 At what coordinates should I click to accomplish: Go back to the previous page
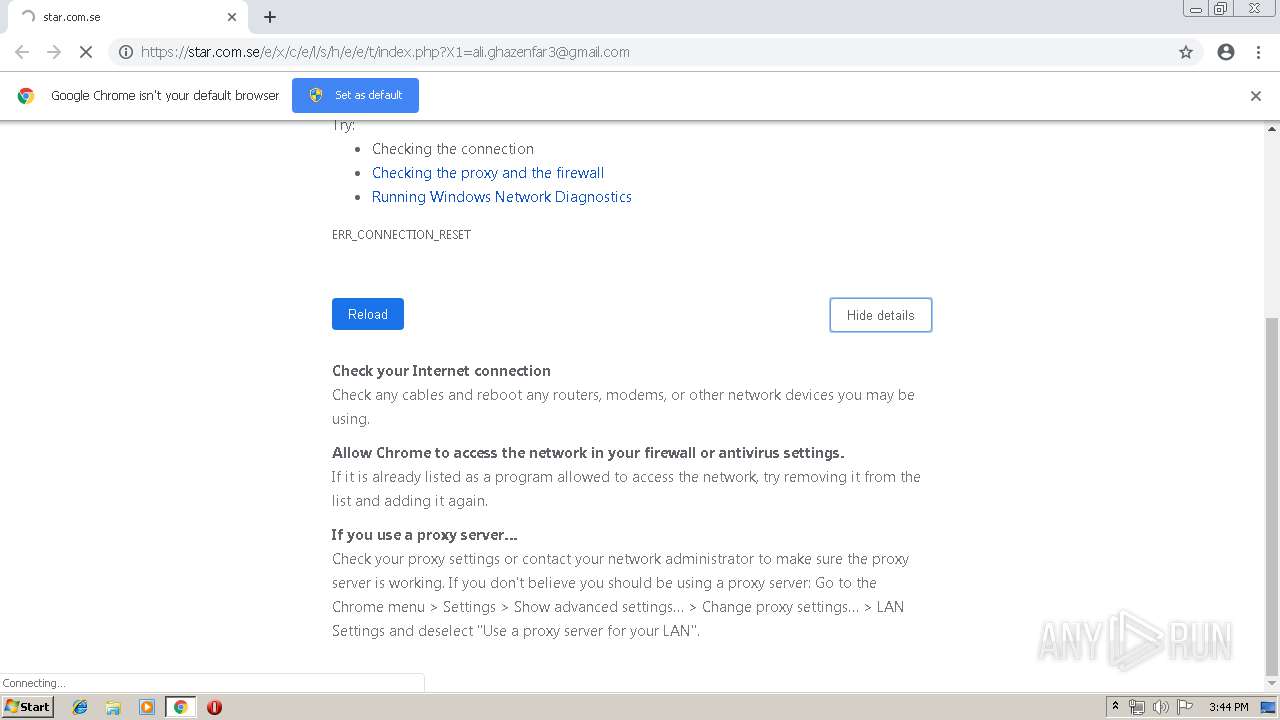coord(22,52)
